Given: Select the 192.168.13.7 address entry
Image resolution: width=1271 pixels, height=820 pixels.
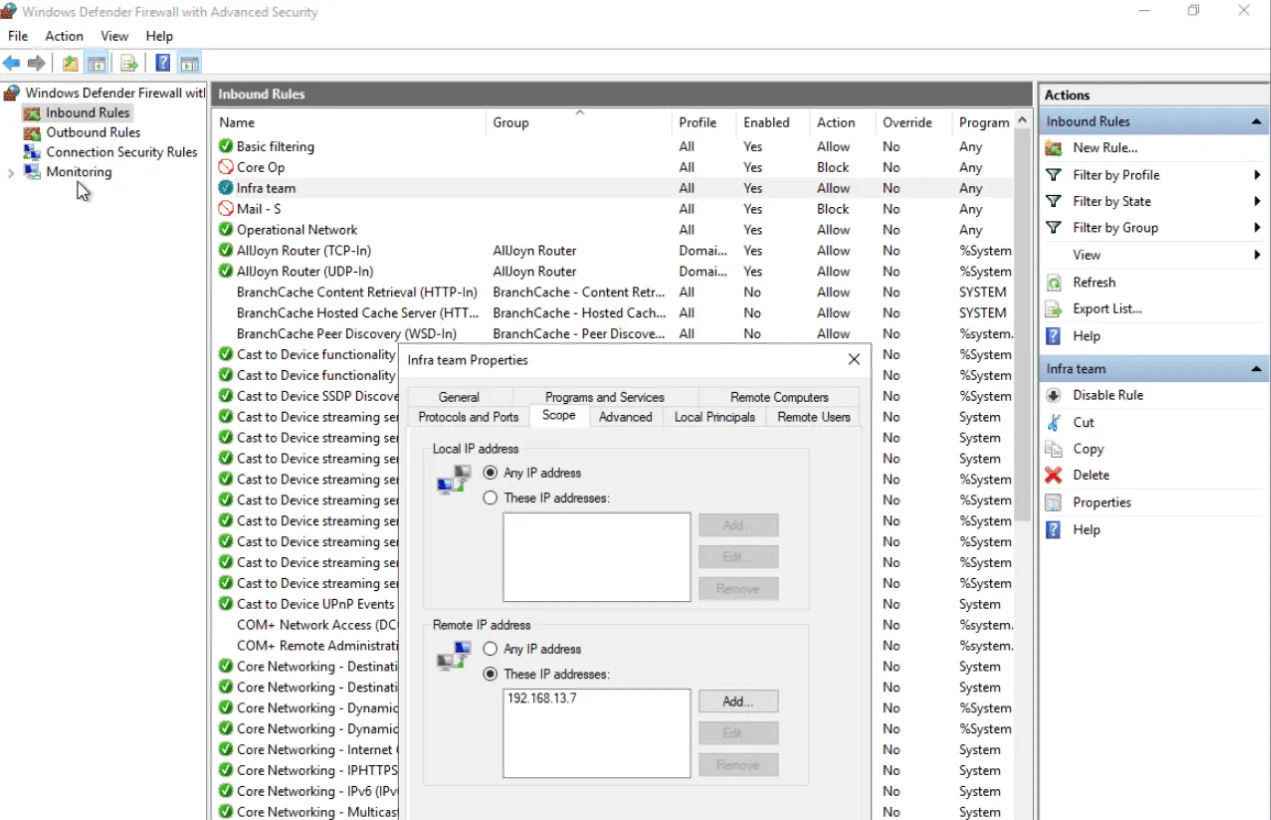Looking at the screenshot, I should click(x=541, y=698).
